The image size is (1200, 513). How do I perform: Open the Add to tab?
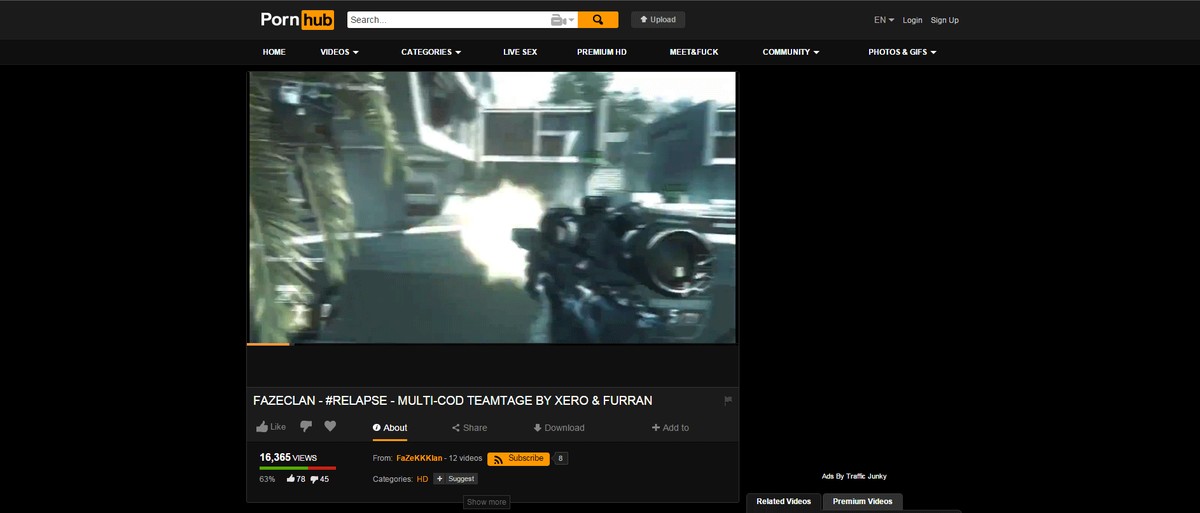(670, 428)
